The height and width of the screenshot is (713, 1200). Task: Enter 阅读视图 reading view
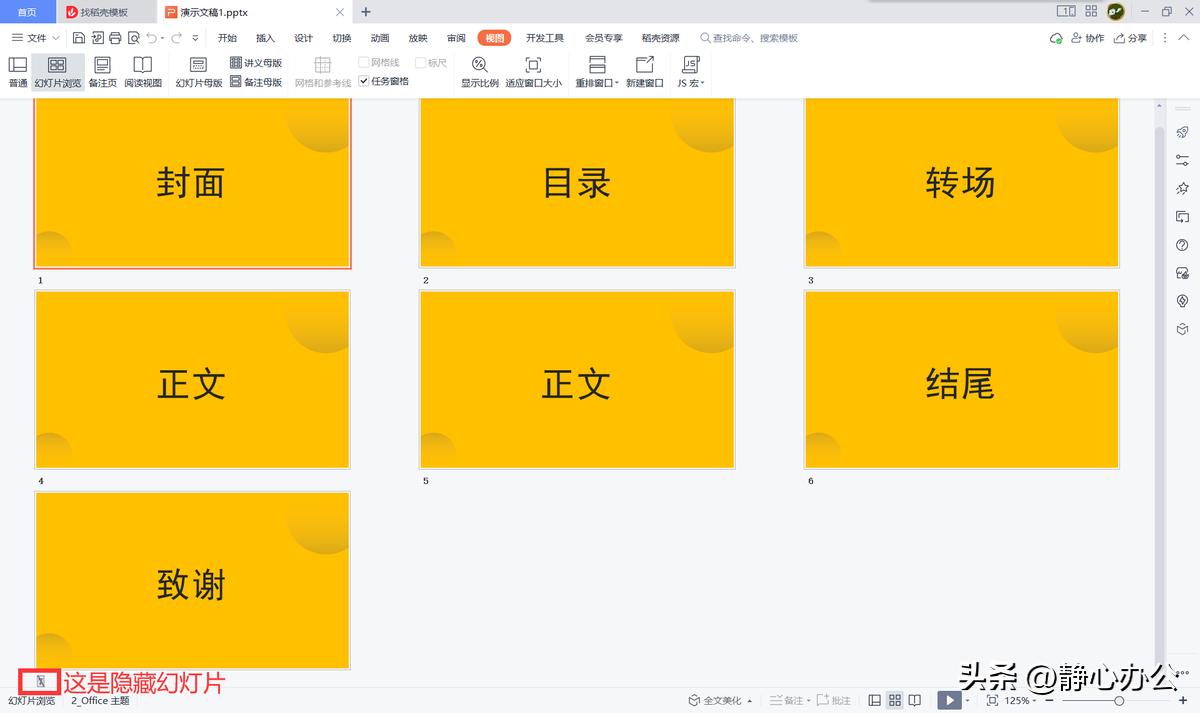click(142, 71)
